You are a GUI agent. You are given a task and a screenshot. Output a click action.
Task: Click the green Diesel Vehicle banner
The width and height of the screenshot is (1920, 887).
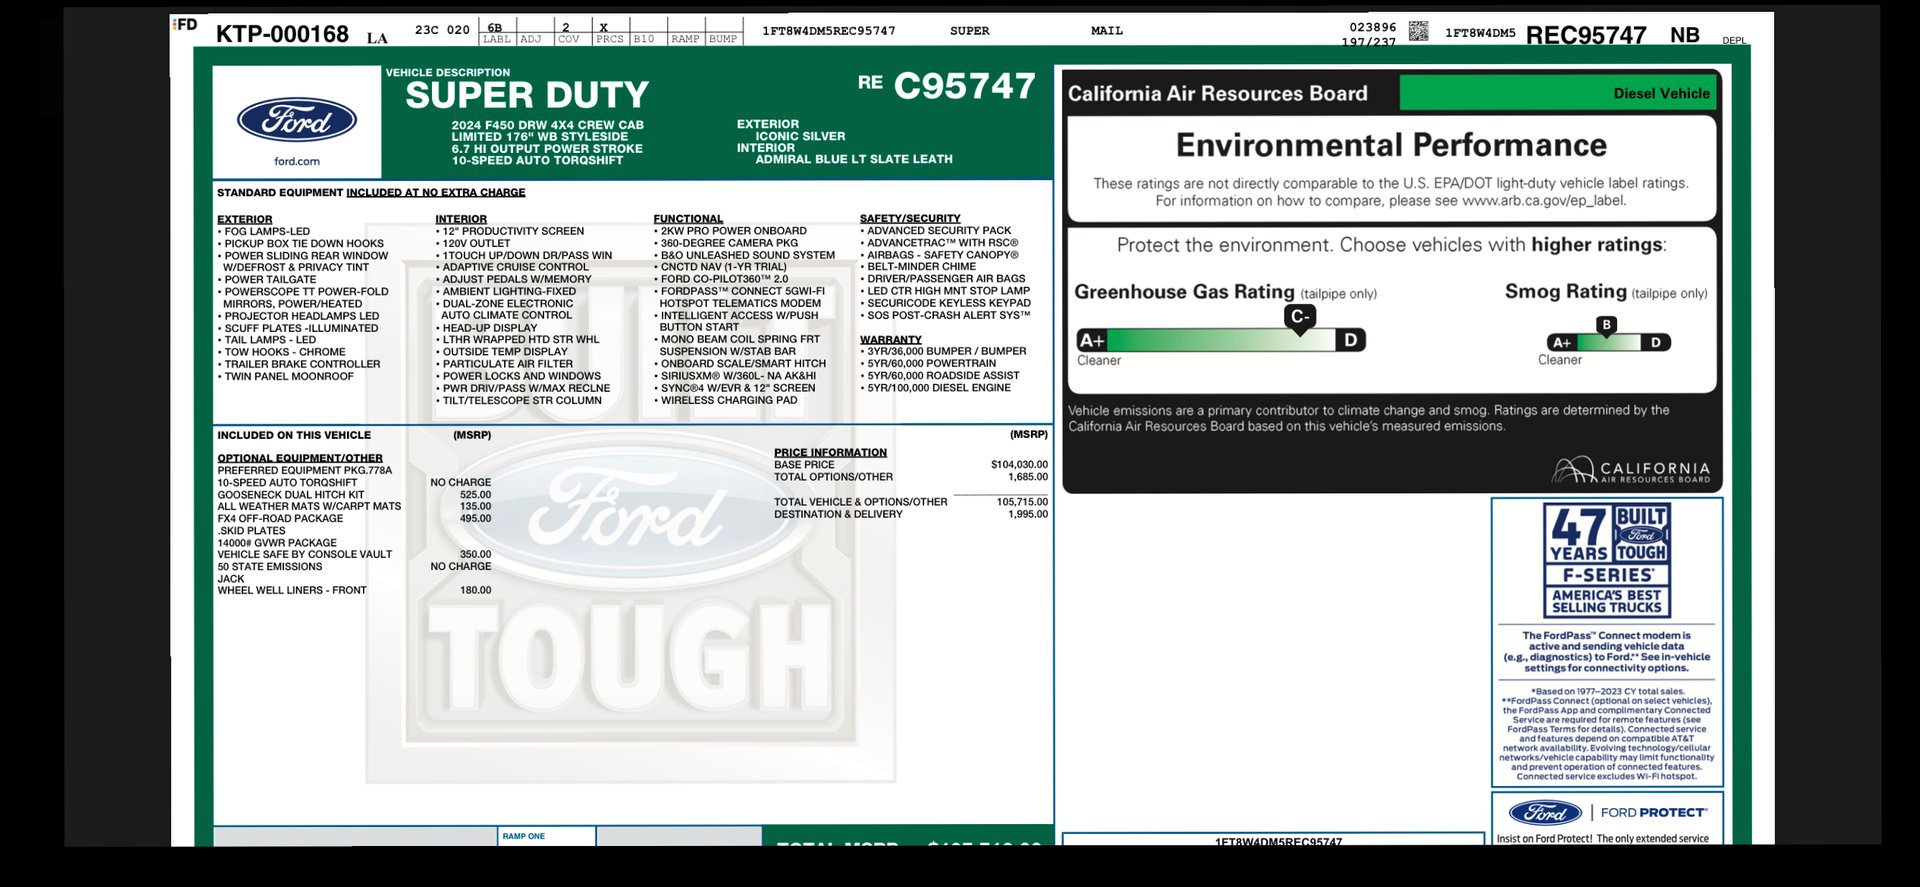(x=1558, y=93)
